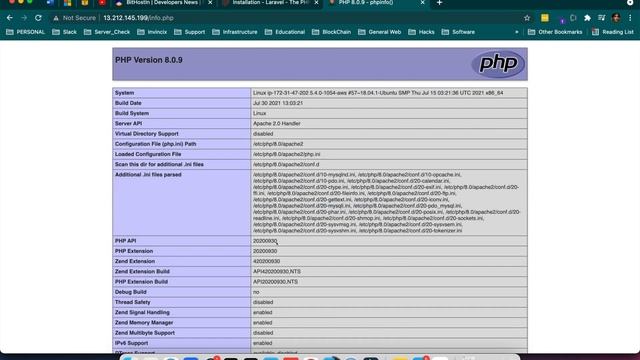Open the Educational bookmarks folder

tap(285, 32)
